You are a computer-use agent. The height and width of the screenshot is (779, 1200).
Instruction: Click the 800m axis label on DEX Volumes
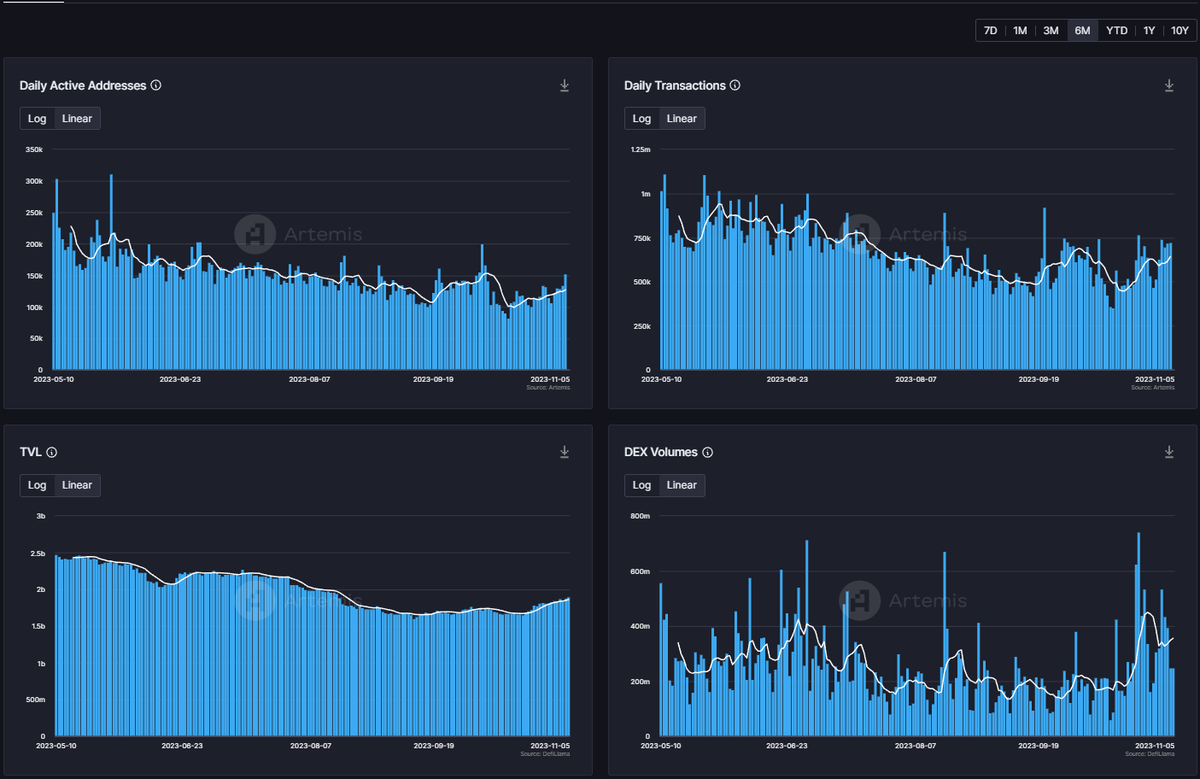pos(640,517)
